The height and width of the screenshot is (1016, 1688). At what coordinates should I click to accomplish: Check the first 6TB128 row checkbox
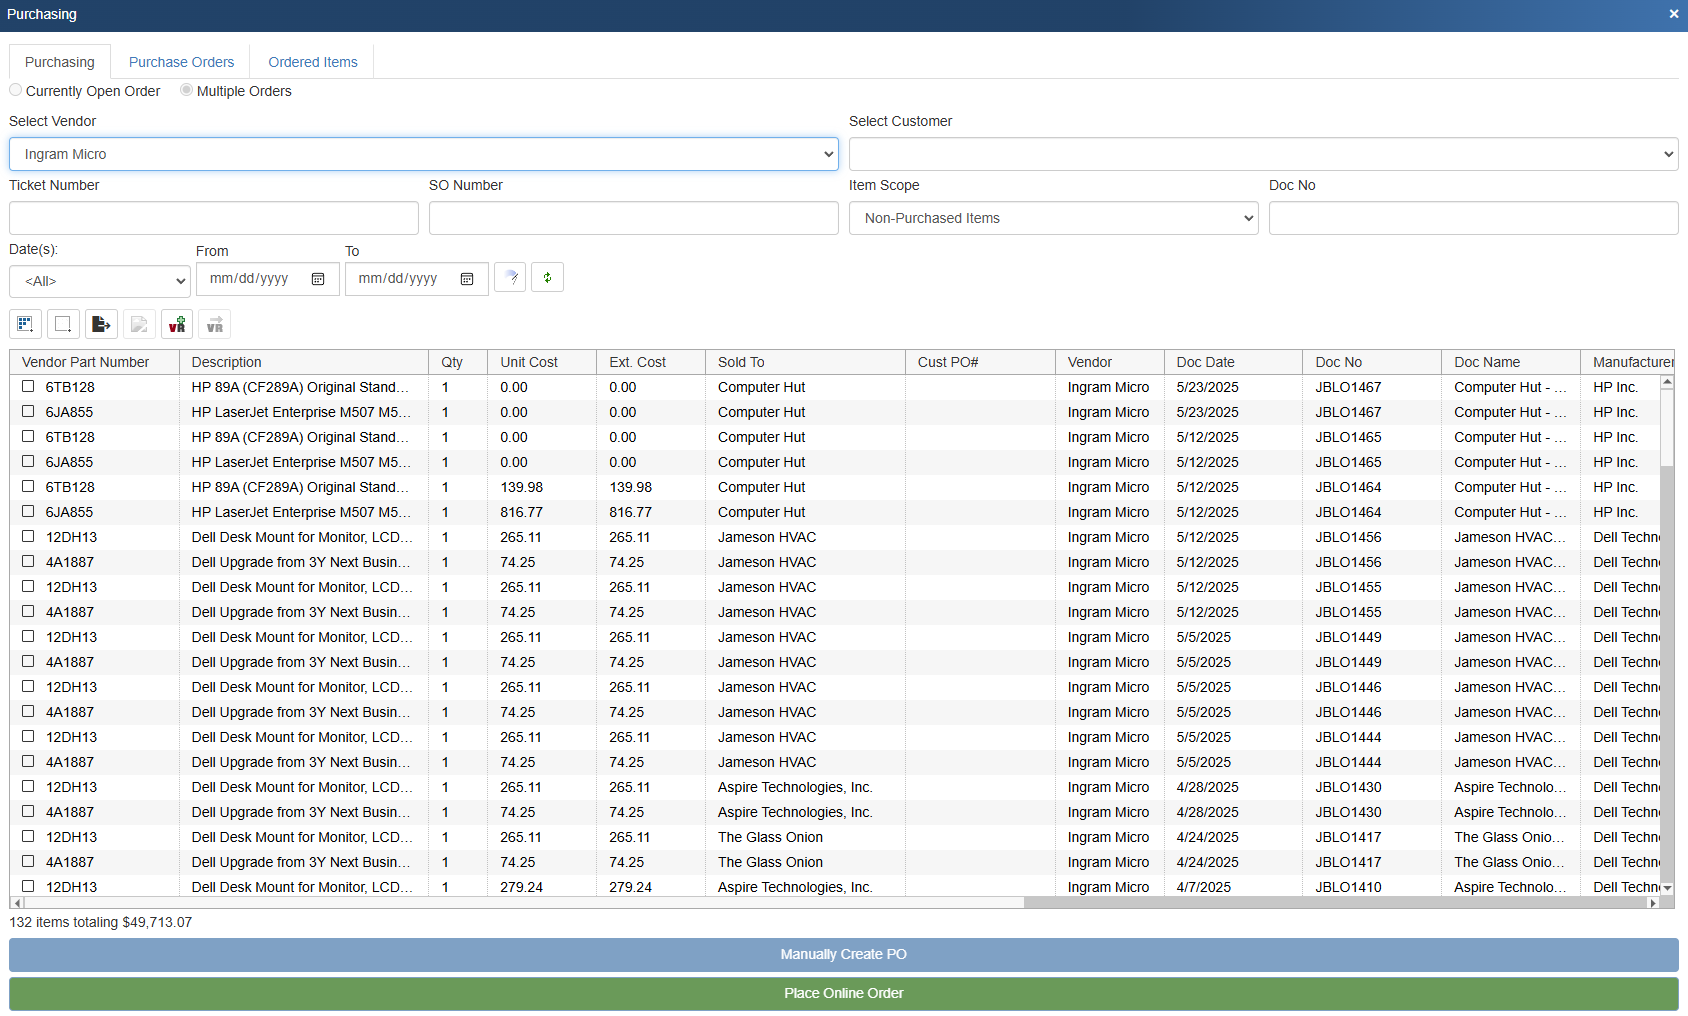pyautogui.click(x=28, y=386)
